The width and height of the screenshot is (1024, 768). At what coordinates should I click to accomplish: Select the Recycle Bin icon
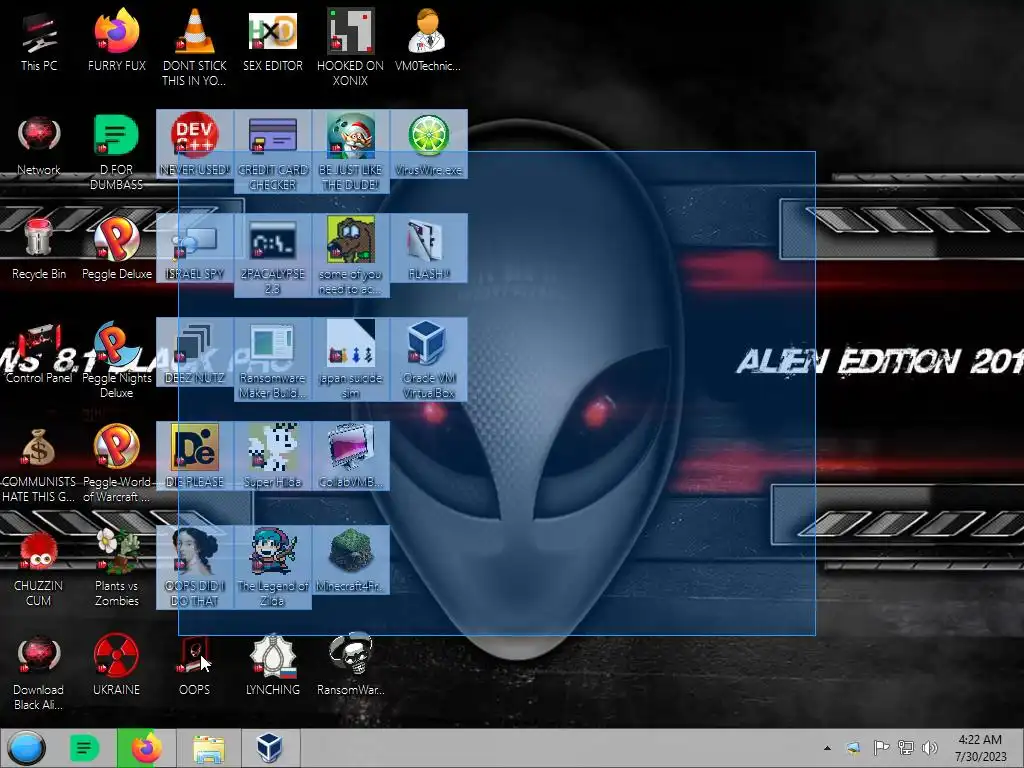click(x=39, y=249)
